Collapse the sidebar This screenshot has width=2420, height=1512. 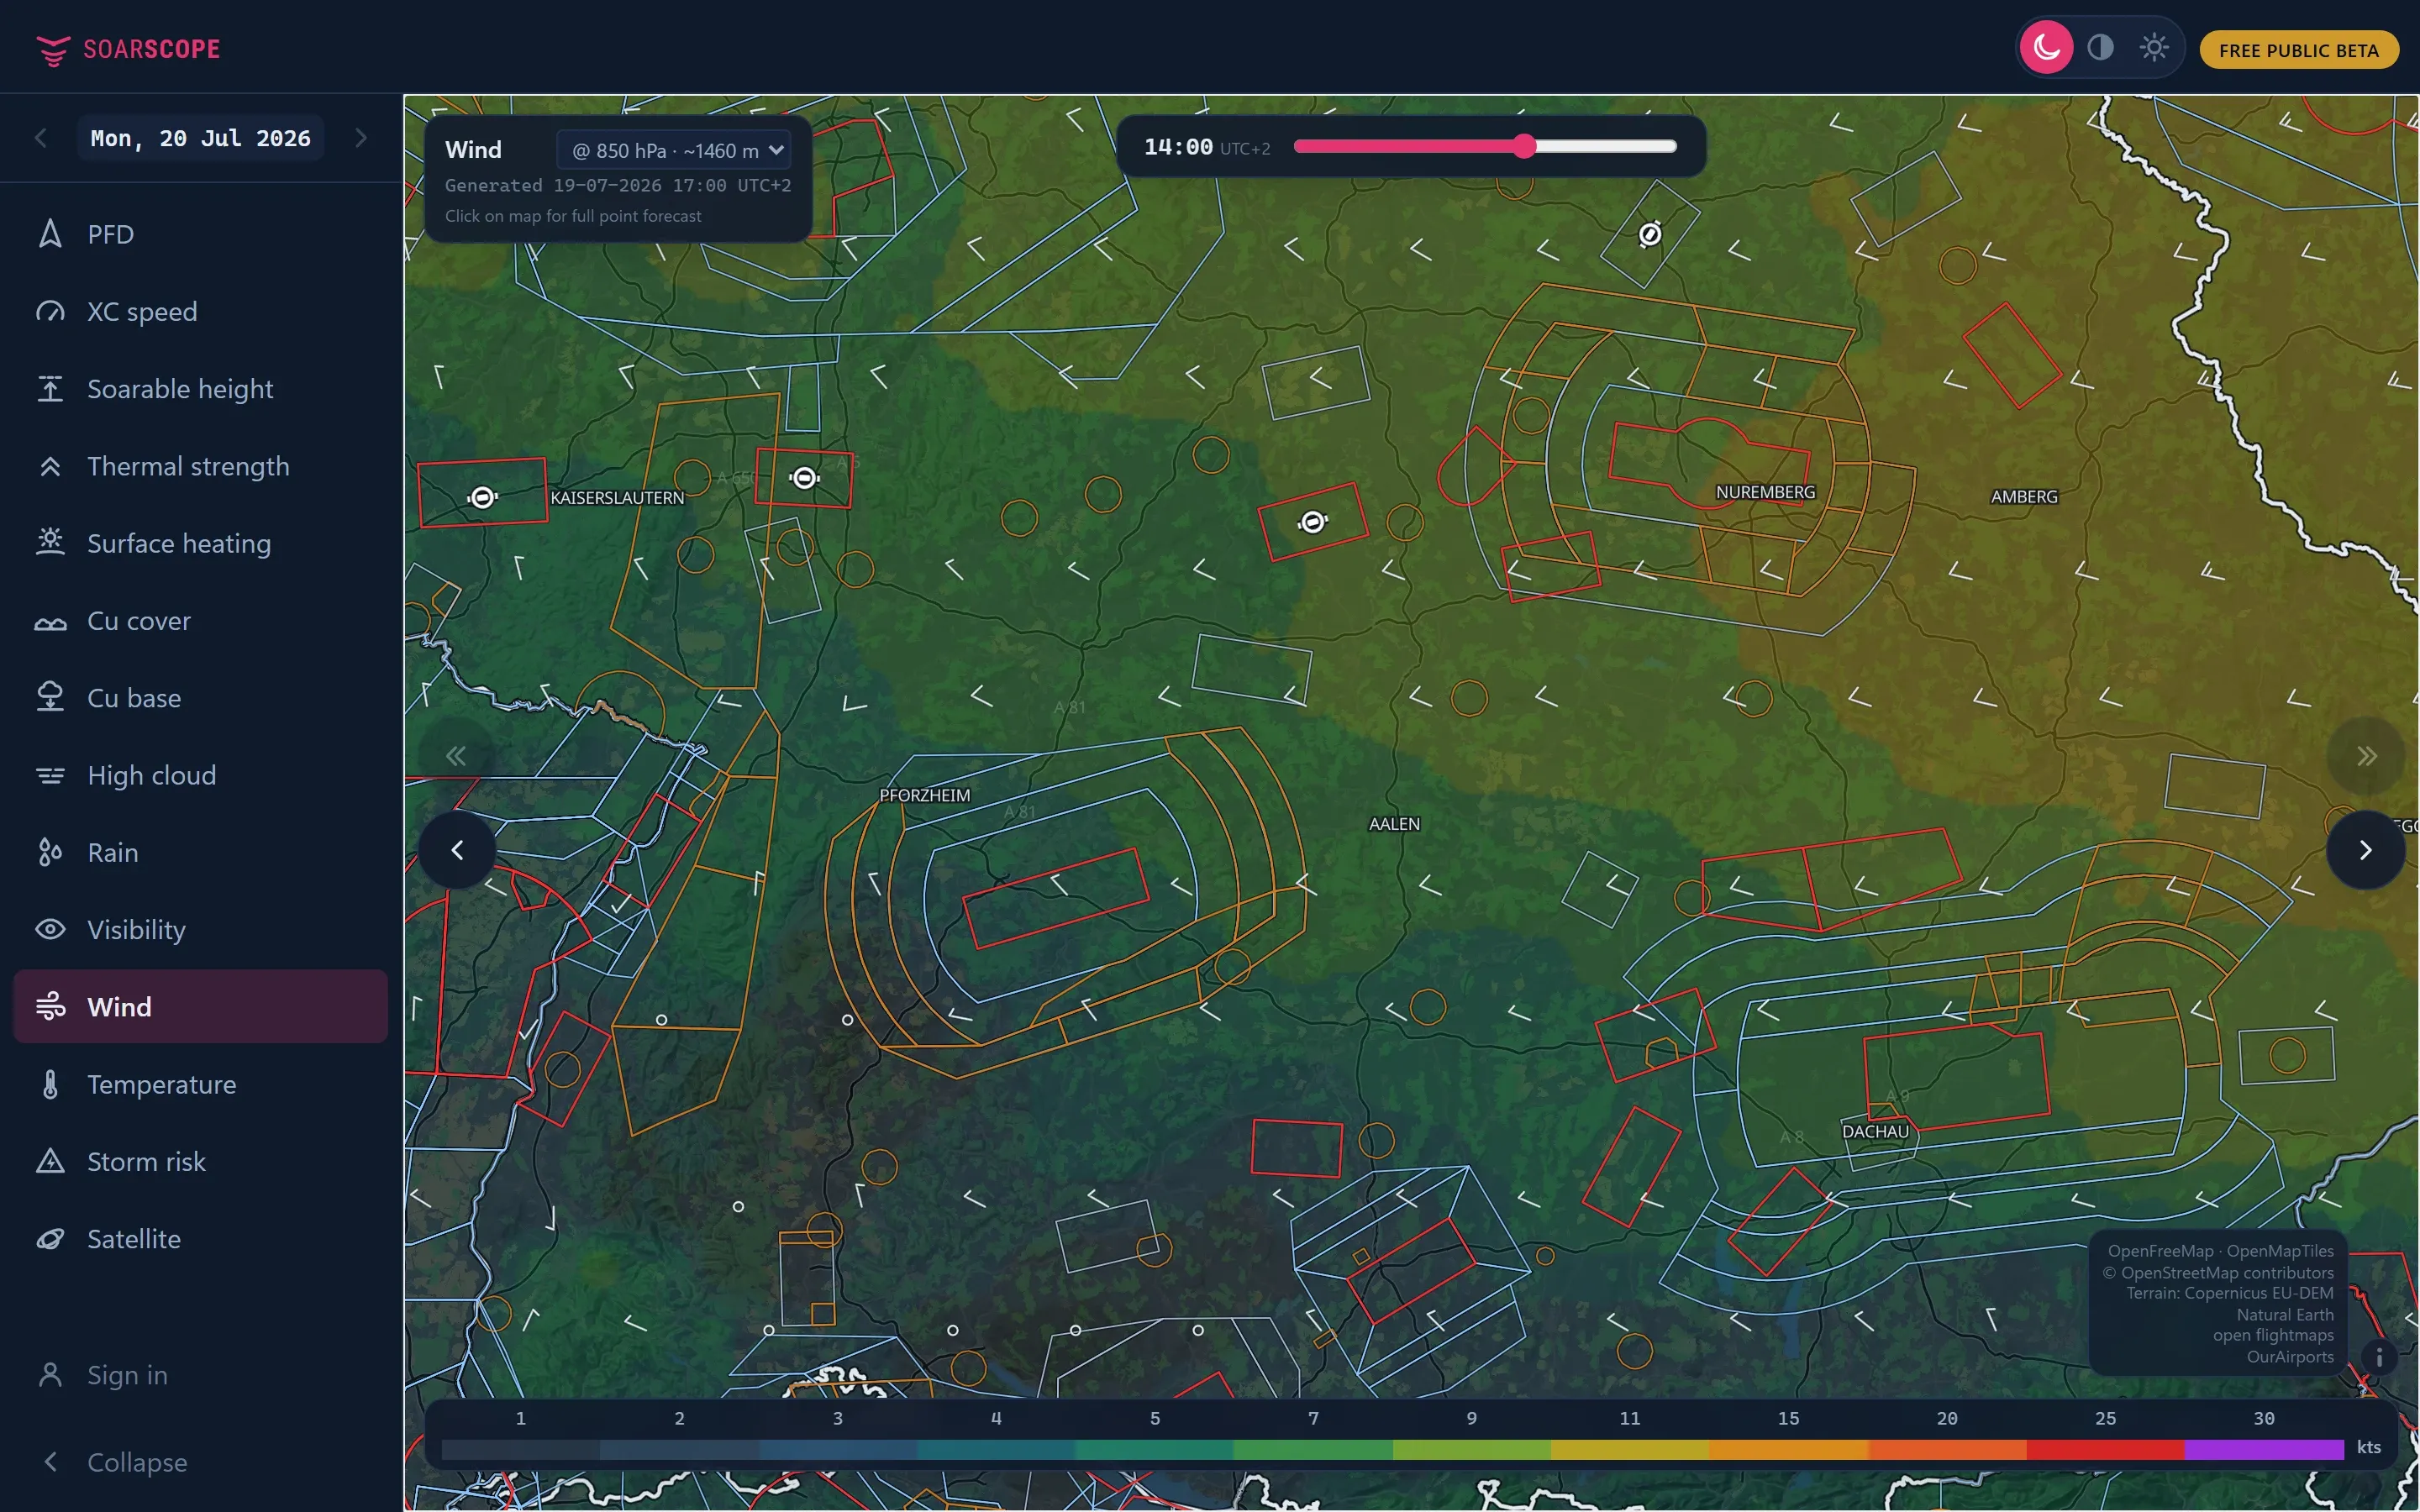click(200, 1462)
